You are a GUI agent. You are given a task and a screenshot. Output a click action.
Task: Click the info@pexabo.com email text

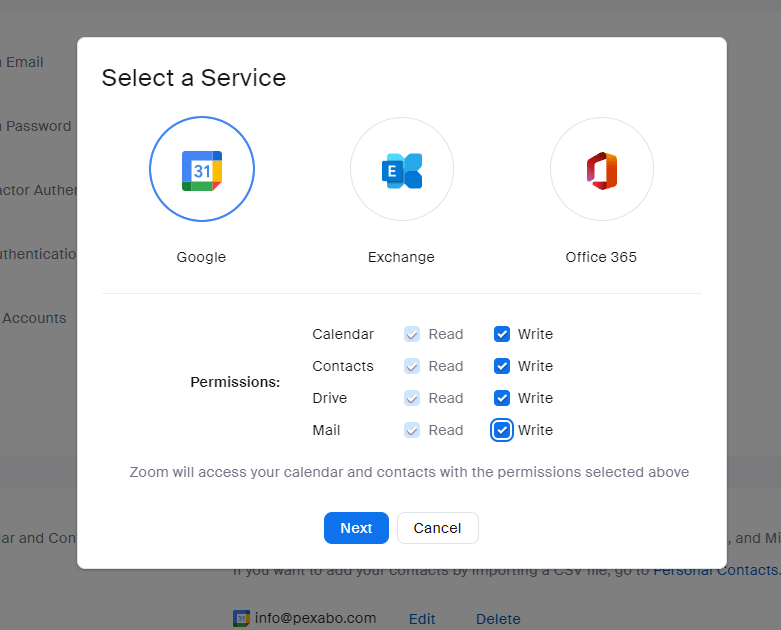point(315,618)
